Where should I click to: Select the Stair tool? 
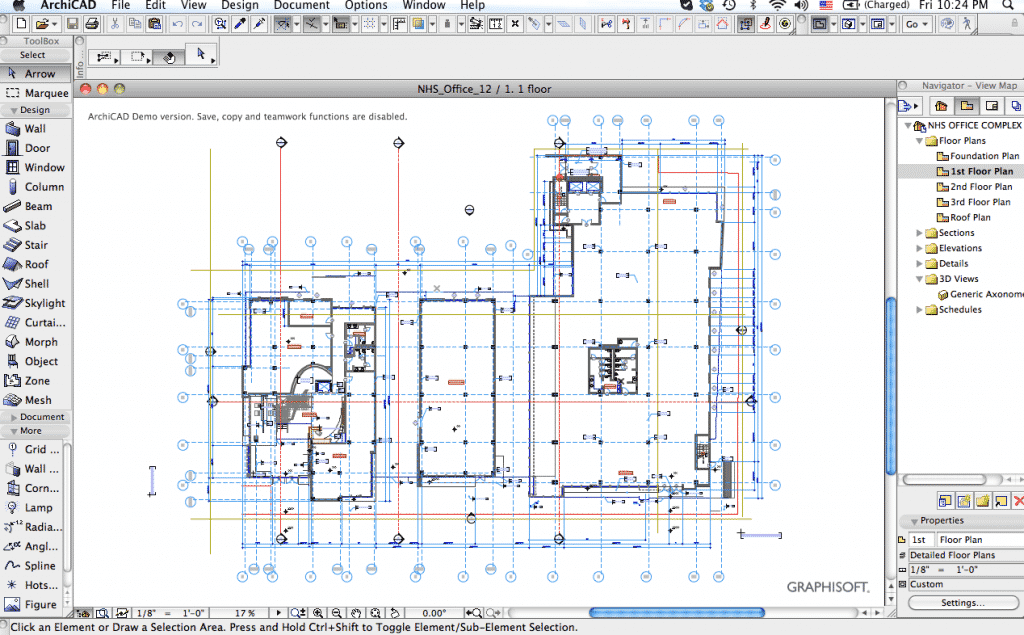(35, 245)
